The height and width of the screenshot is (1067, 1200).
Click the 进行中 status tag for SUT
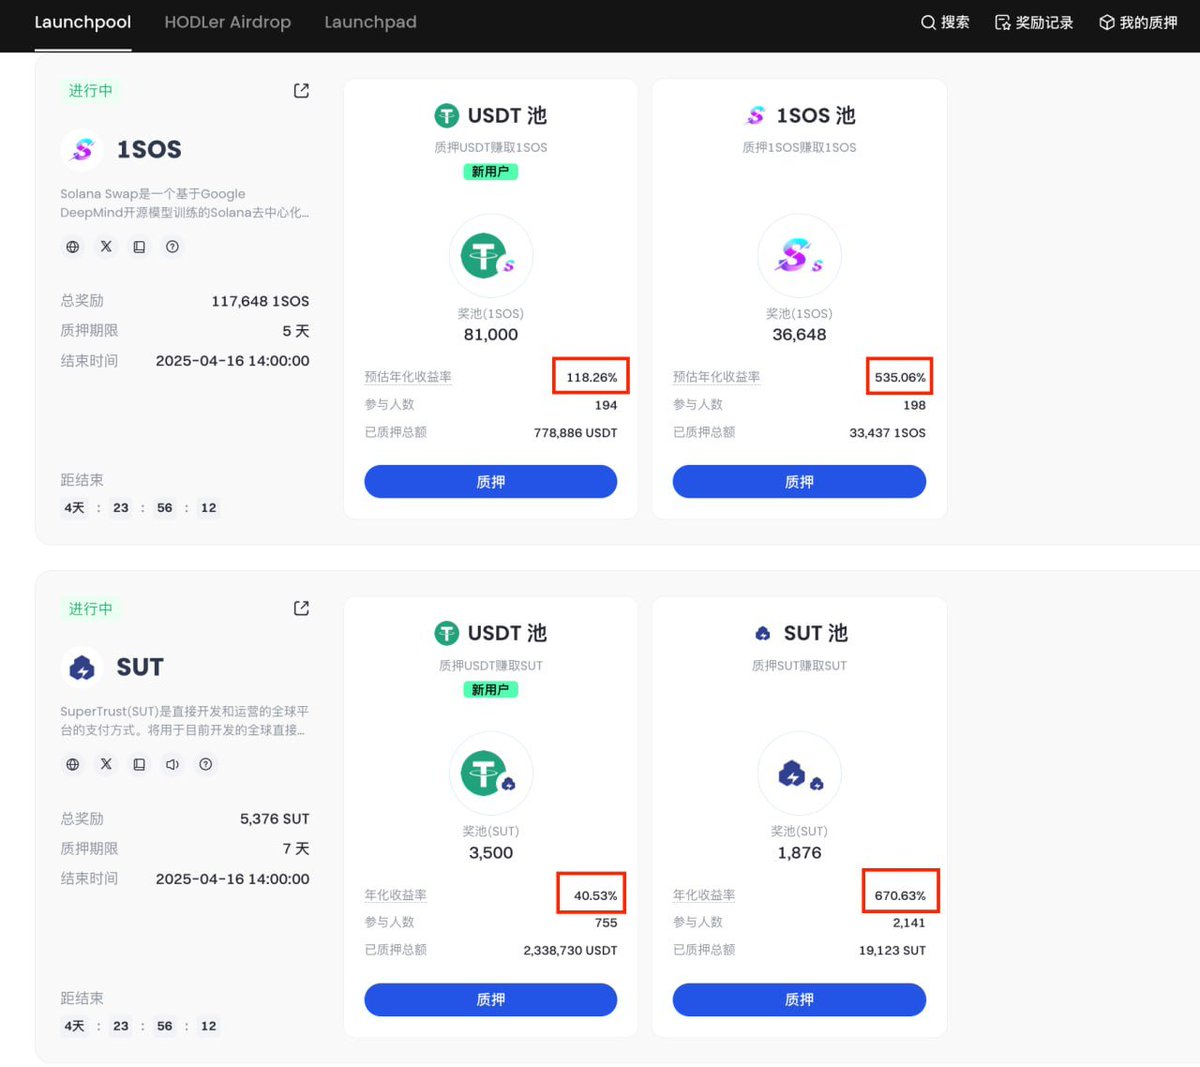pyautogui.click(x=90, y=609)
